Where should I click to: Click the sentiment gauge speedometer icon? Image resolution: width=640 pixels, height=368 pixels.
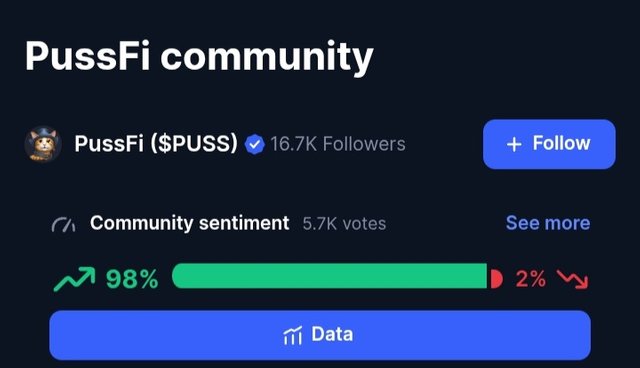click(x=64, y=224)
